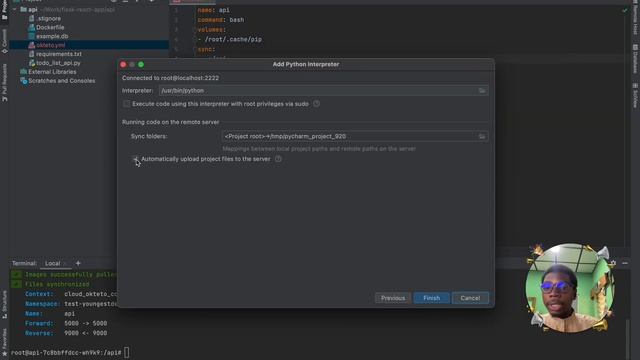The image size is (640, 360).
Task: Collapse the api project root folder
Action: coord(15,9)
